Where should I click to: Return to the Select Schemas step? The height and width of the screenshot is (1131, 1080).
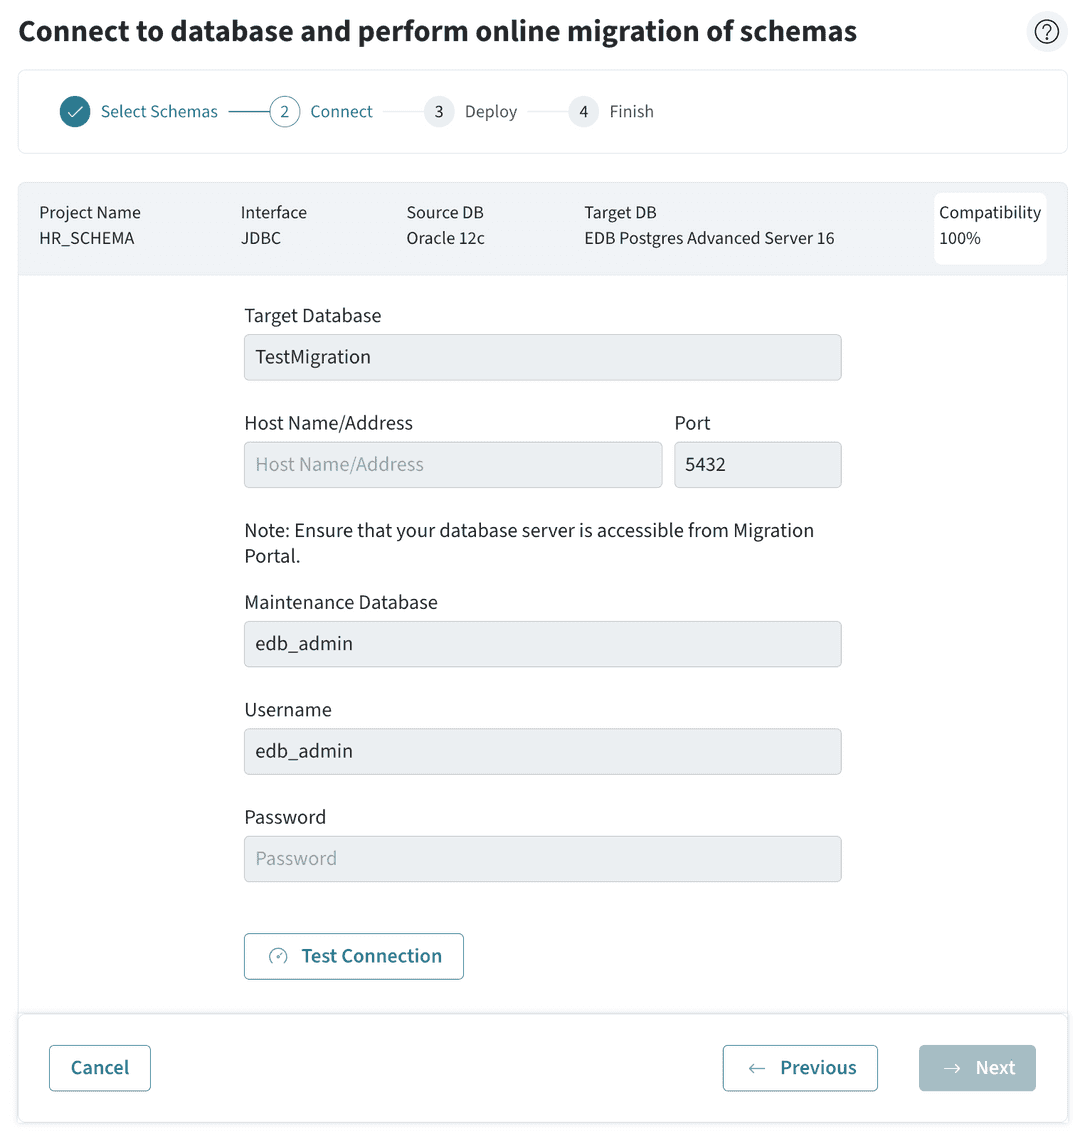(158, 111)
